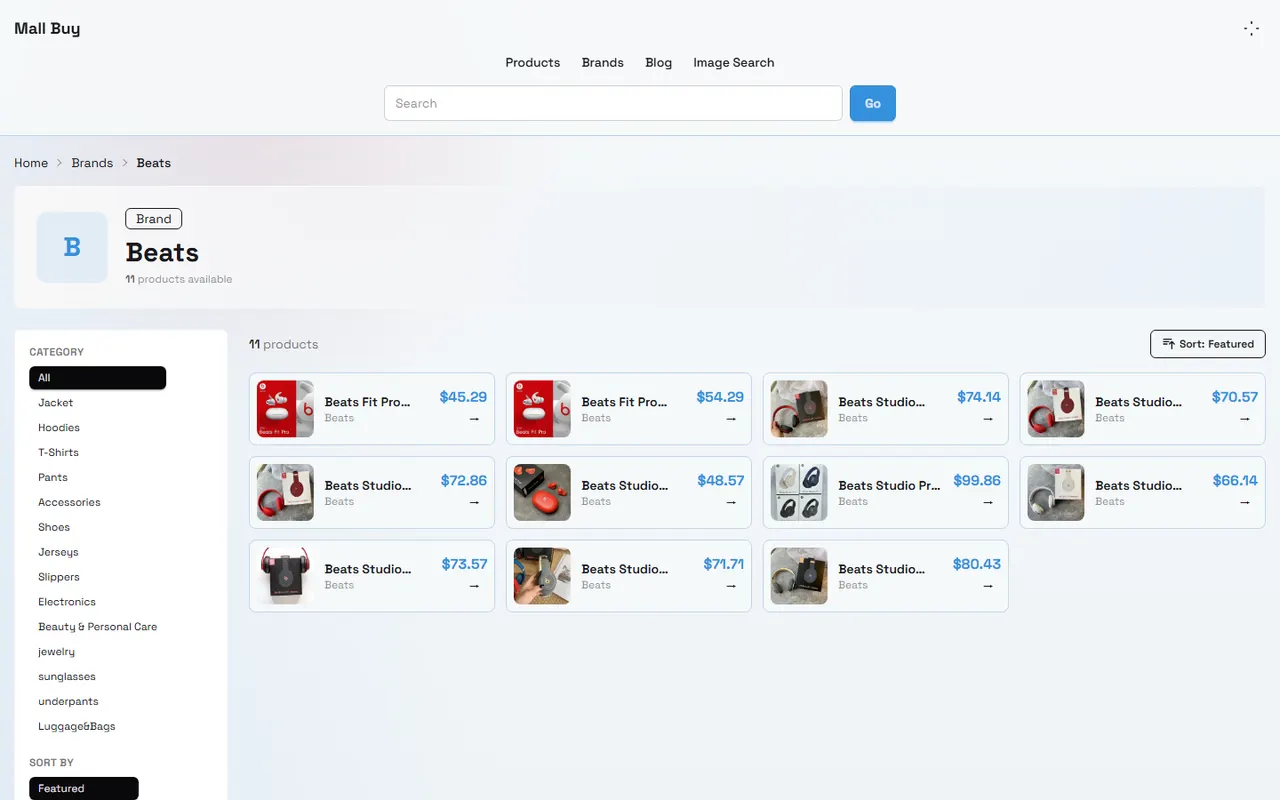Go to the Blog page
Screen dimensions: 1280x800
(x=659, y=62)
